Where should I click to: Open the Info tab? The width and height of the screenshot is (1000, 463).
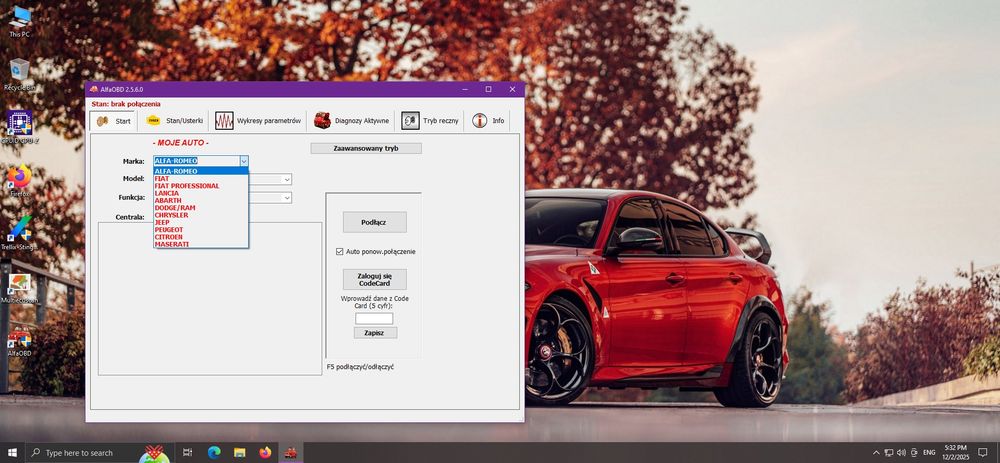[x=488, y=121]
